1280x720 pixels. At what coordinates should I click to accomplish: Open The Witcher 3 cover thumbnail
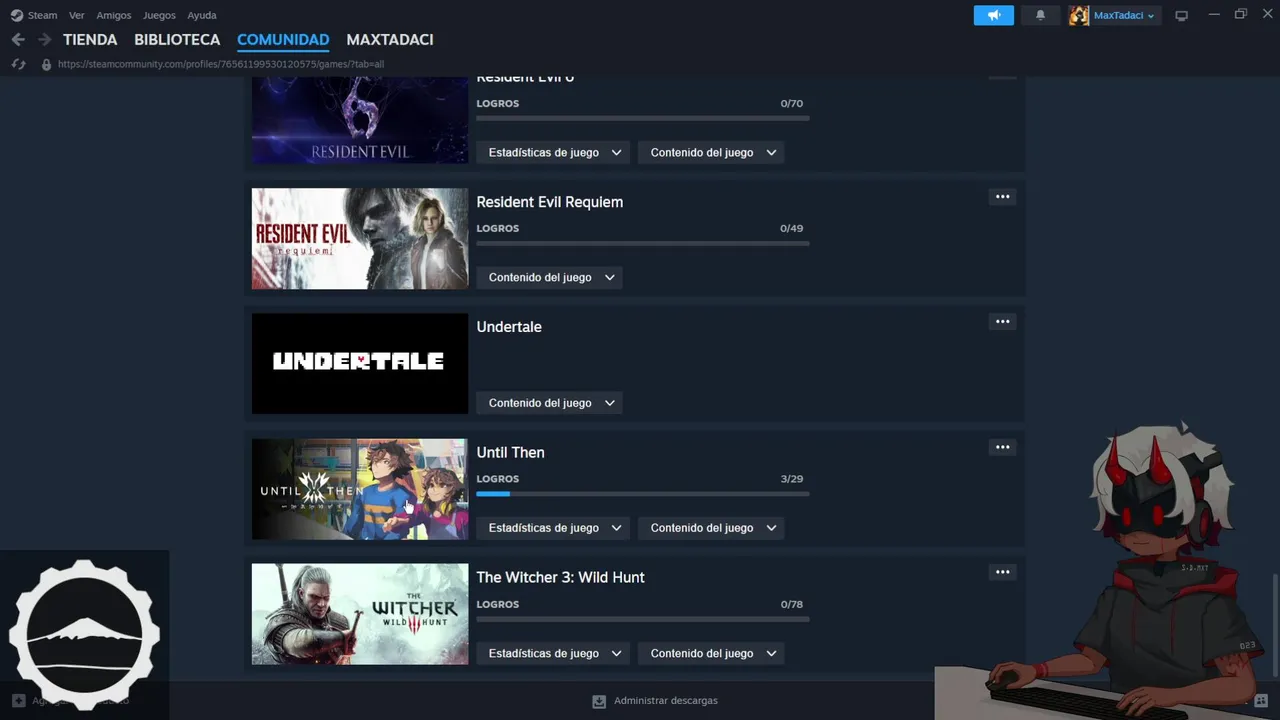[x=360, y=614]
